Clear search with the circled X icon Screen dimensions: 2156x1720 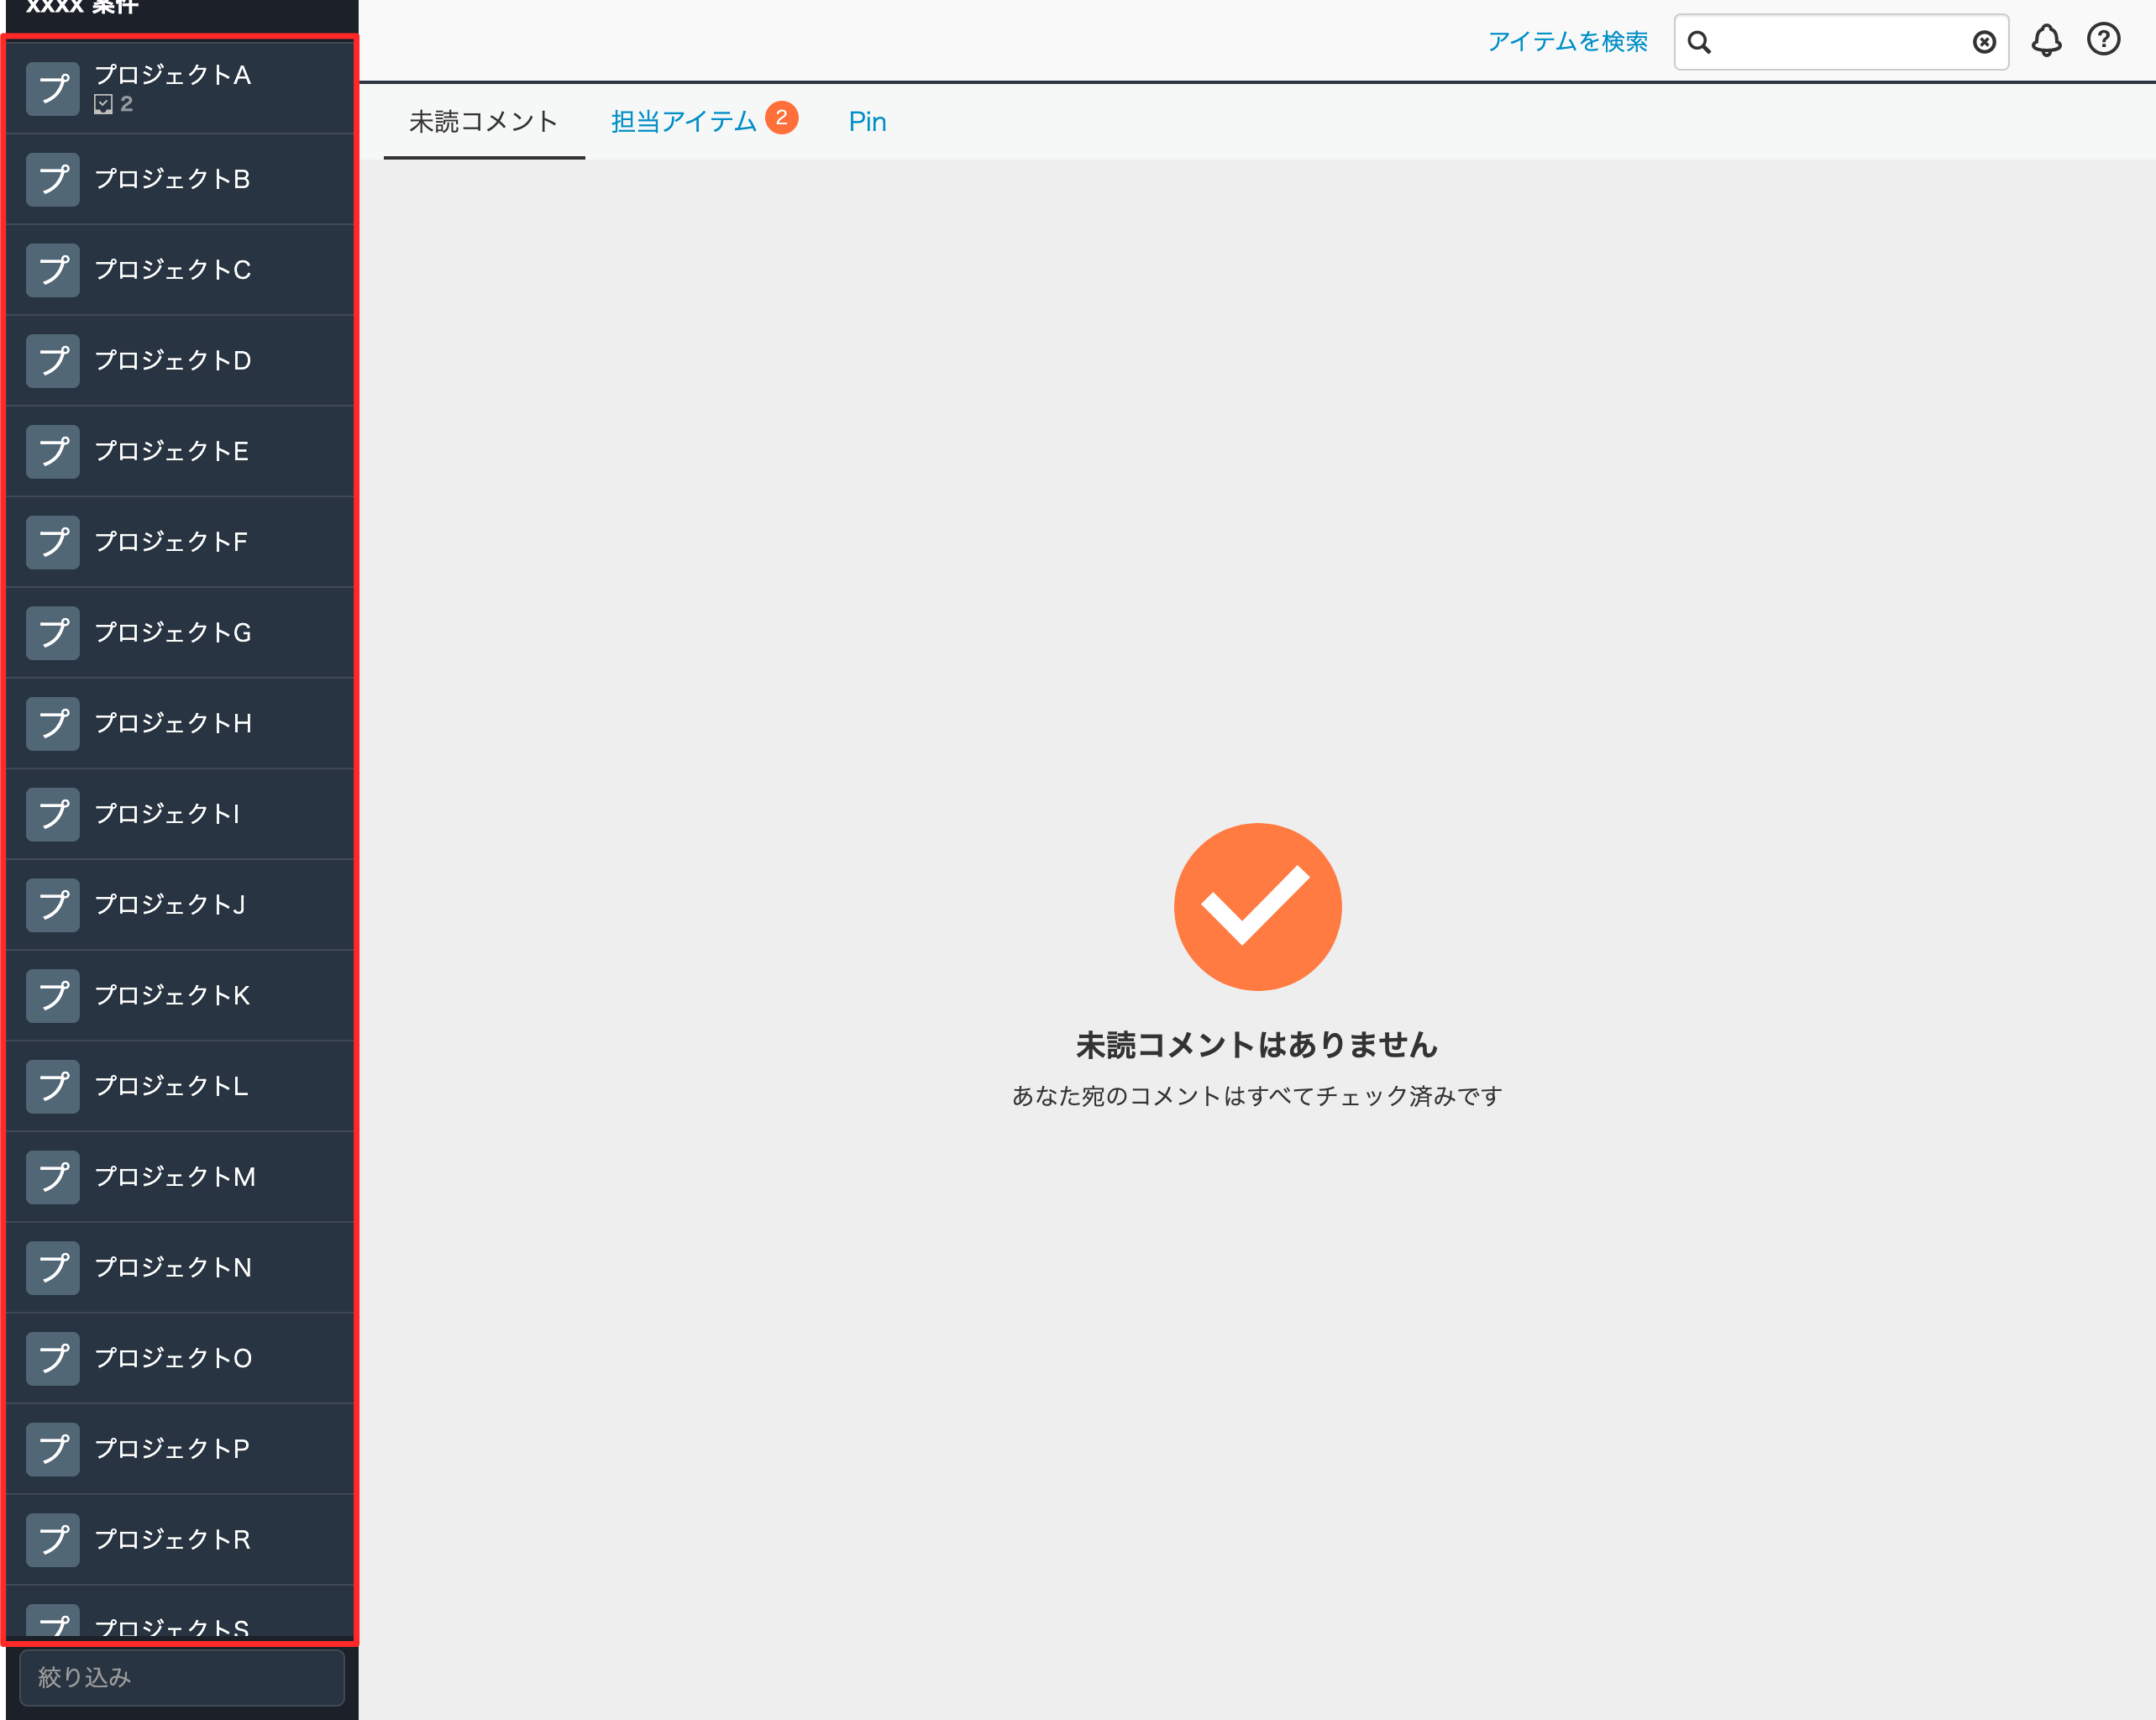point(1984,42)
